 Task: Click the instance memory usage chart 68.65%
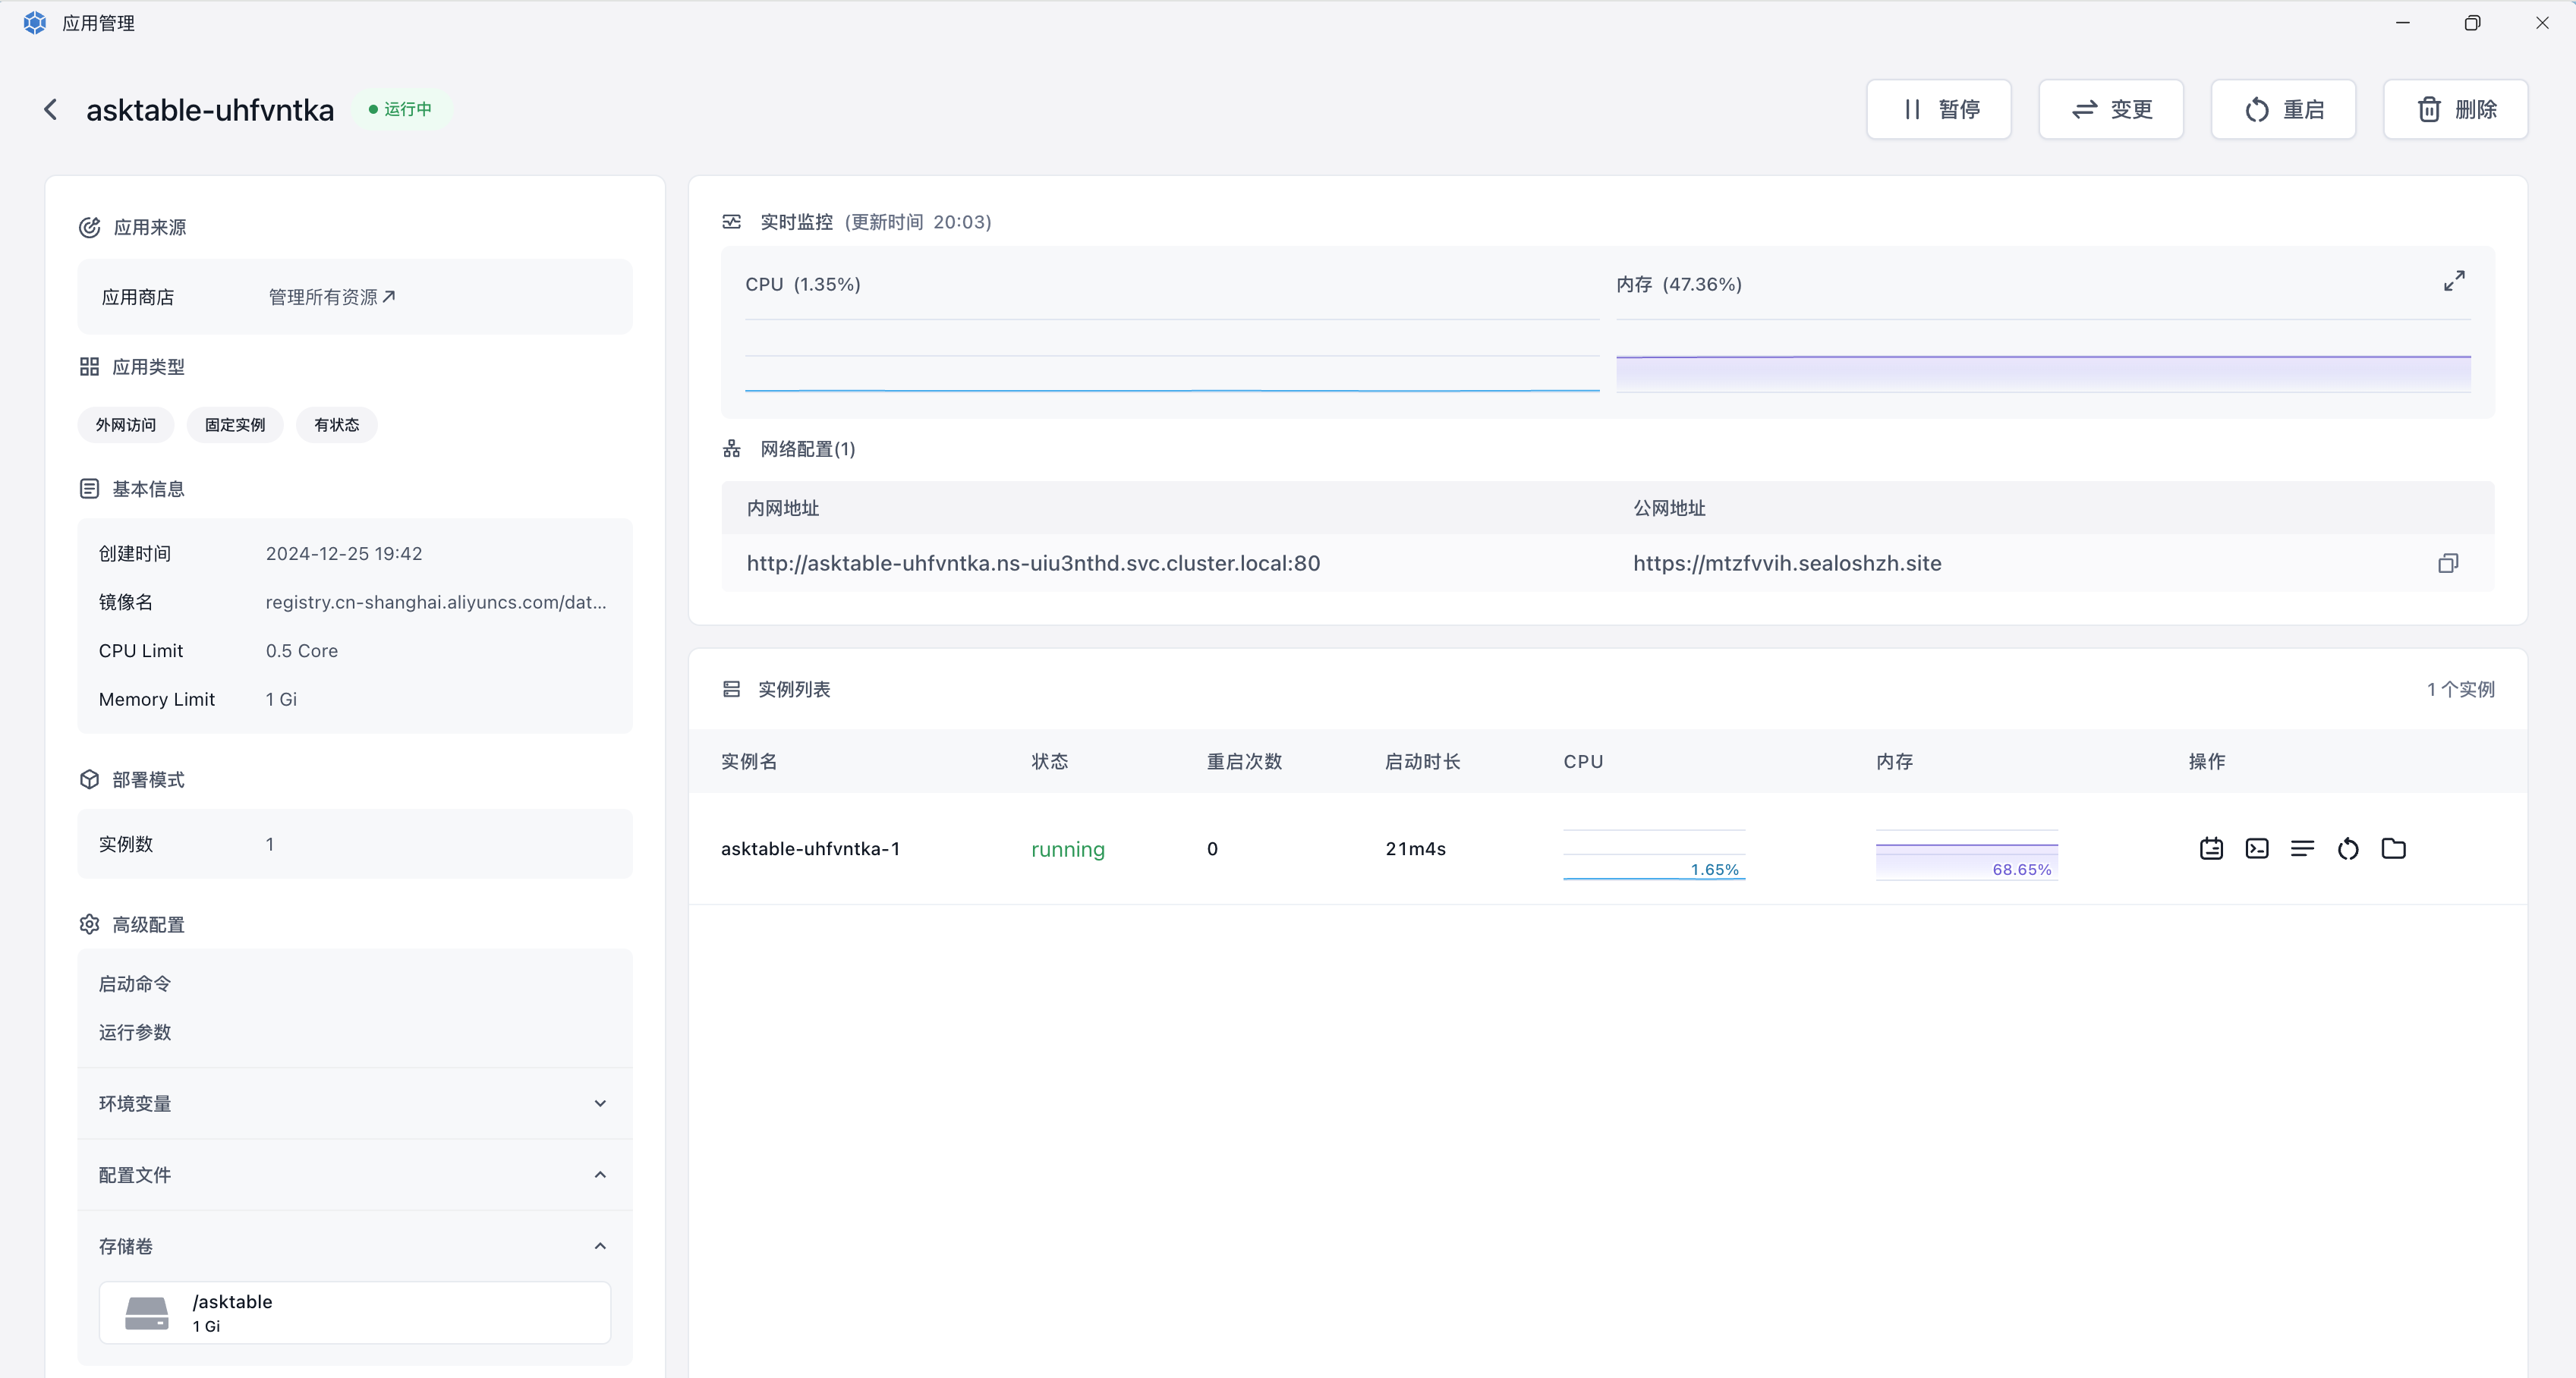coord(1966,856)
